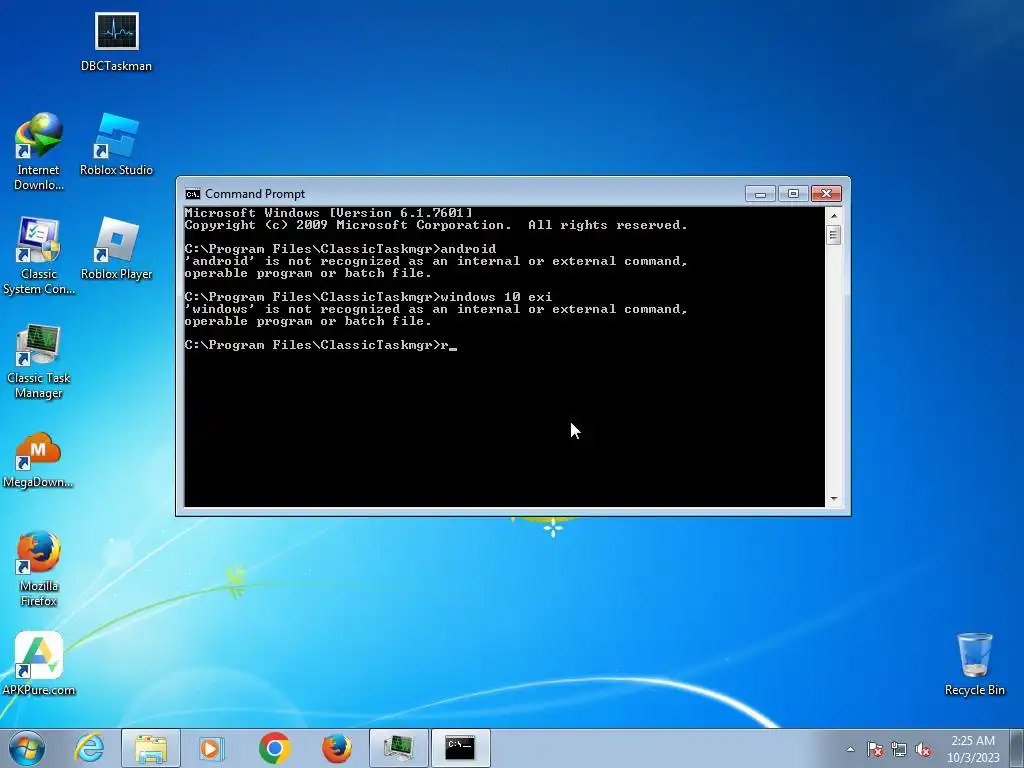Minimize the Command Prompt window
Screen dimensions: 1024x768
pos(760,193)
